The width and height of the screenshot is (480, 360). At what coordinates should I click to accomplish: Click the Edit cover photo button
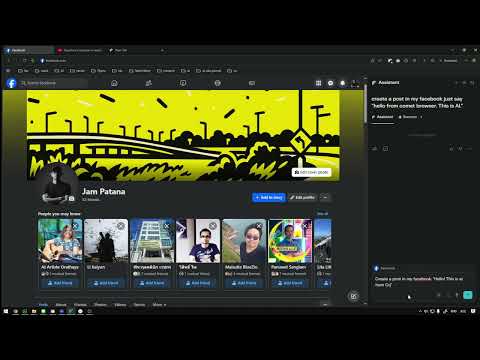[x=311, y=172]
